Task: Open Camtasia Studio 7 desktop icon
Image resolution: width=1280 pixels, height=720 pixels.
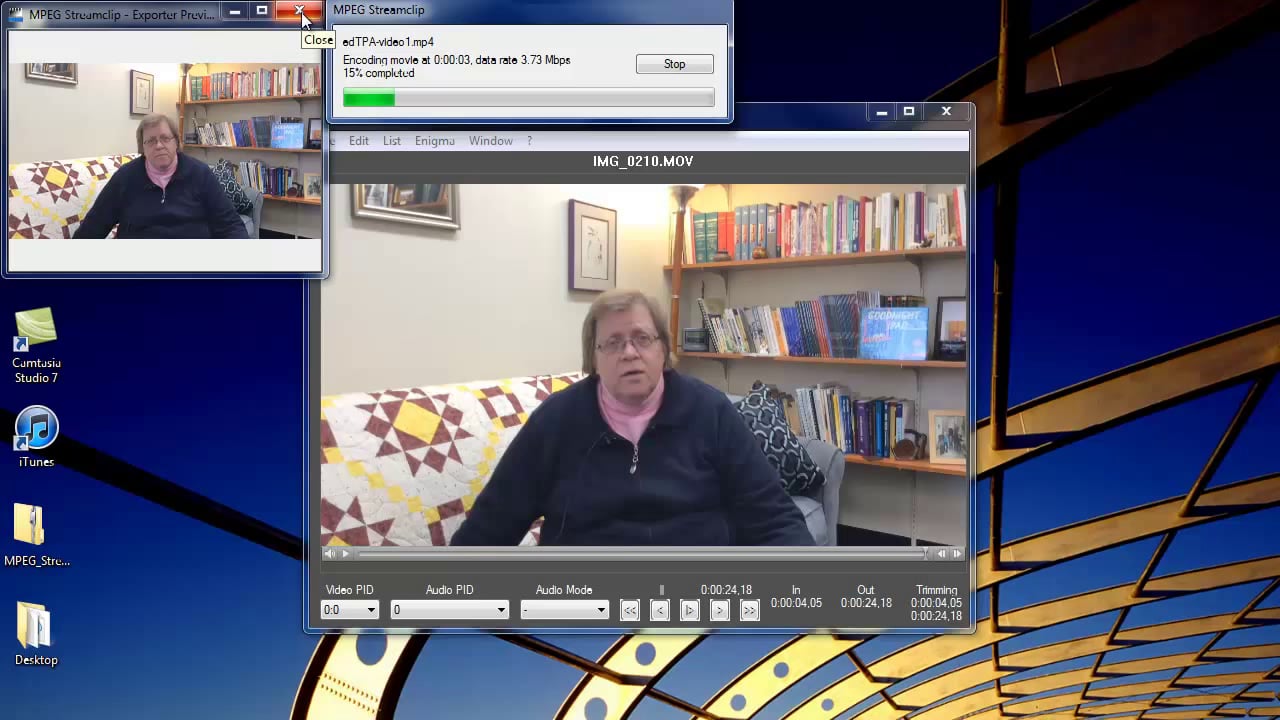Action: coord(36,345)
